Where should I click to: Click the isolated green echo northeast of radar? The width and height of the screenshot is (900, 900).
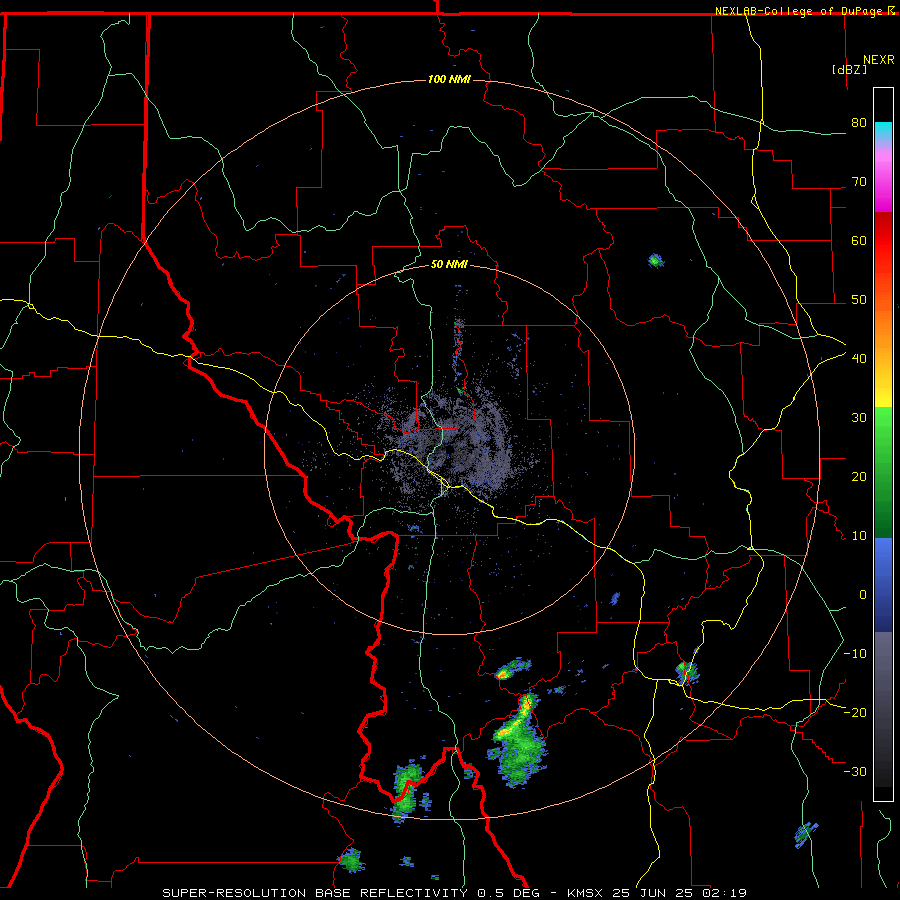pyautogui.click(x=655, y=261)
